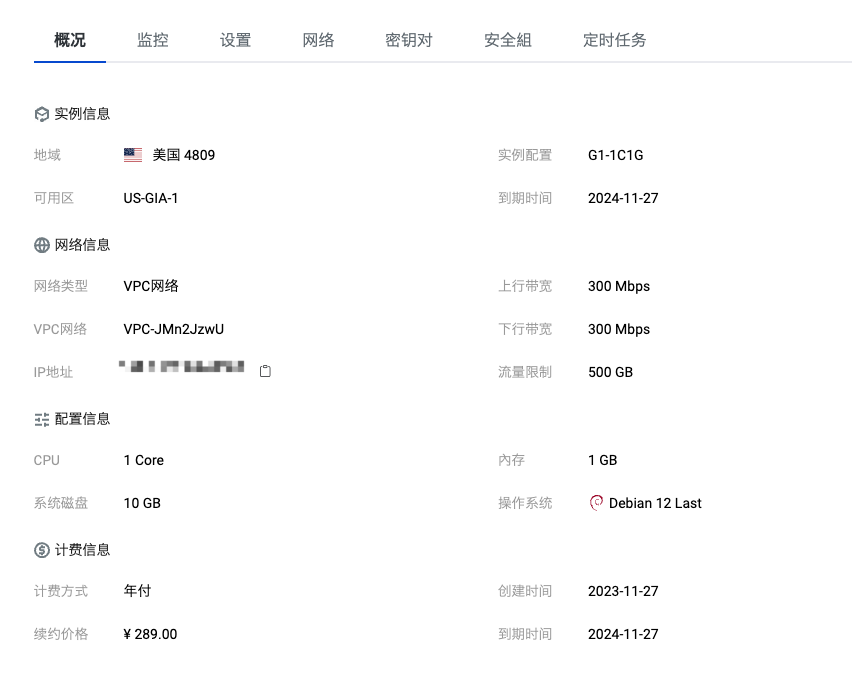This screenshot has width=852, height=689.
Task: Open the 设置 tab
Action: [235, 40]
